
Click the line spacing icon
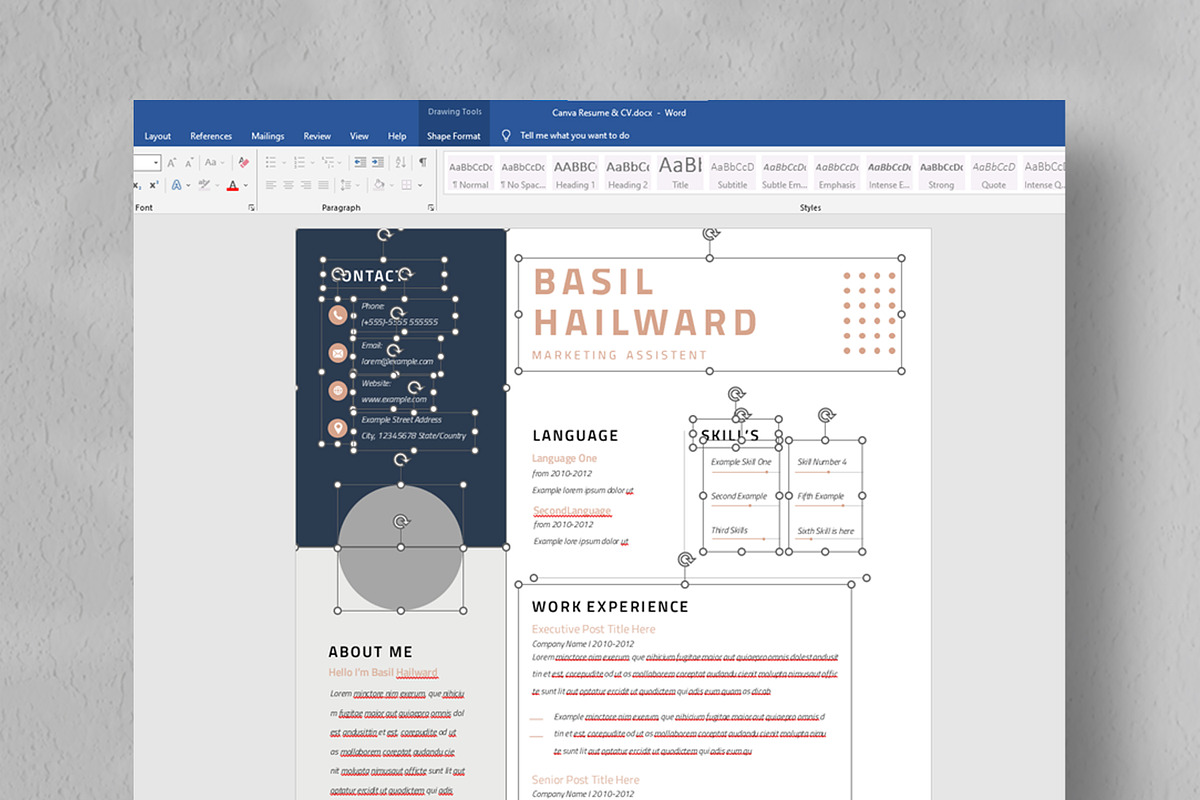pyautogui.click(x=345, y=185)
